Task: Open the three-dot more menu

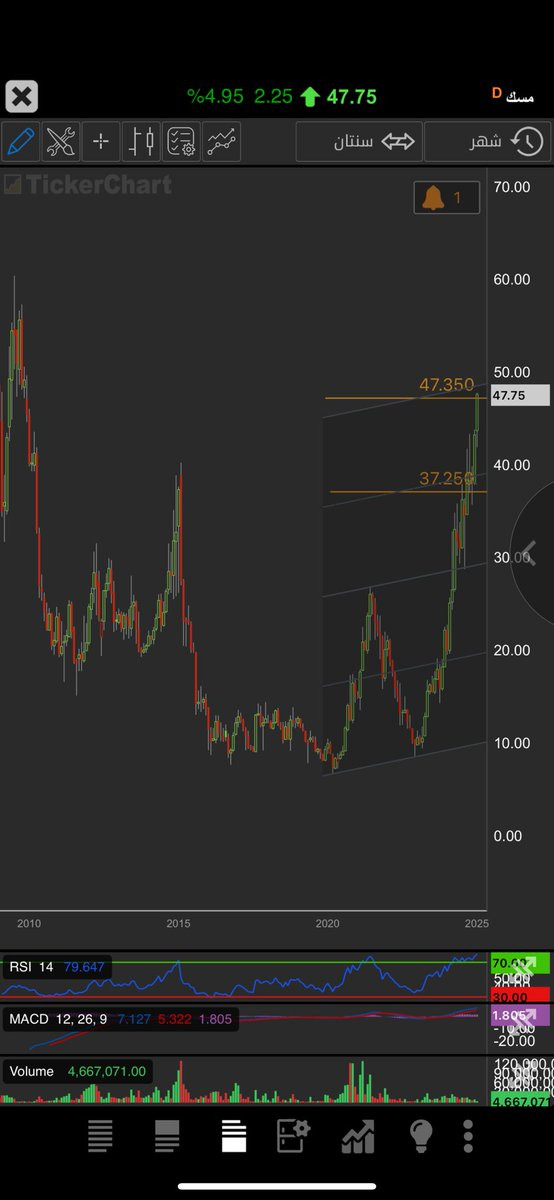Action: (468, 1136)
